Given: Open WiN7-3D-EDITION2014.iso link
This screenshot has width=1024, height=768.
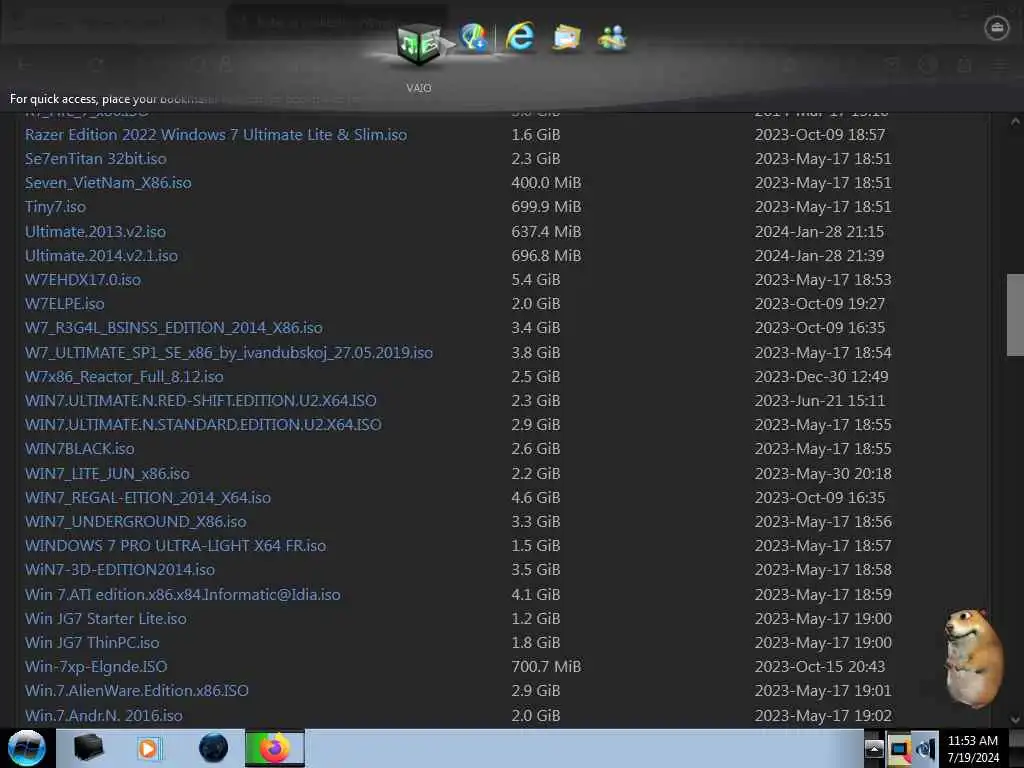Looking at the screenshot, I should coord(120,569).
